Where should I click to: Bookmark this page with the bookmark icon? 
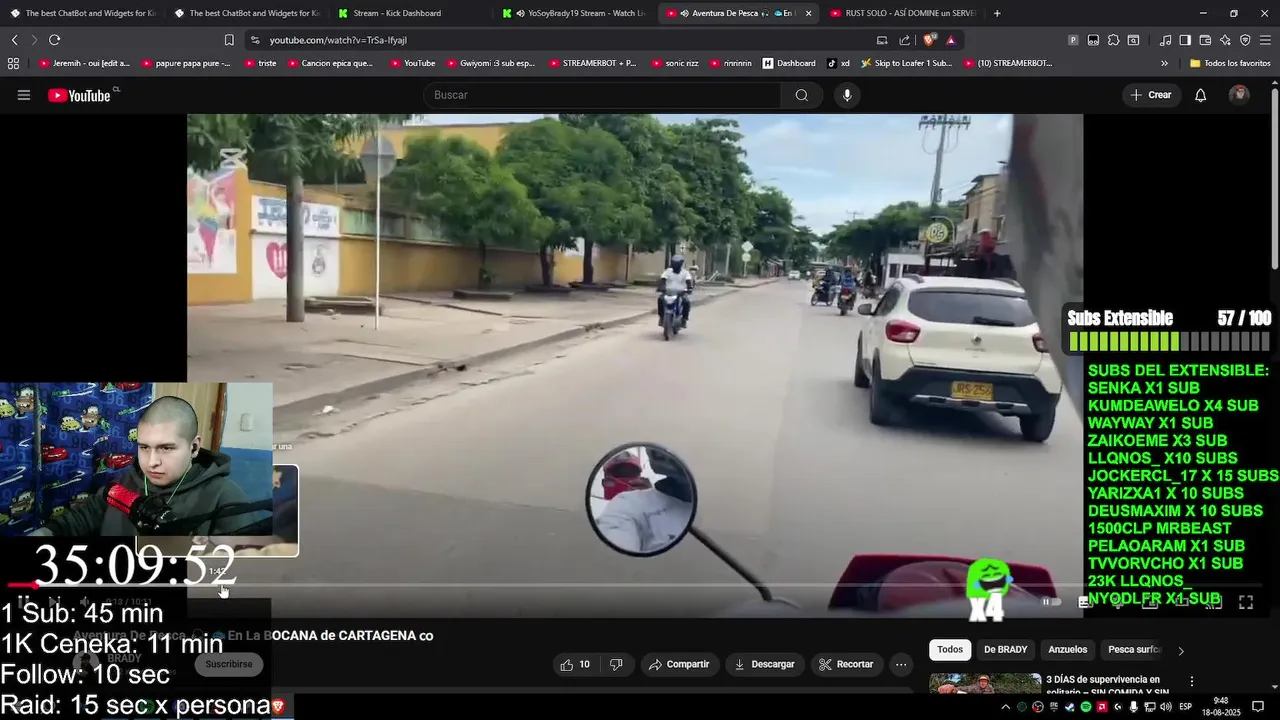[229, 40]
